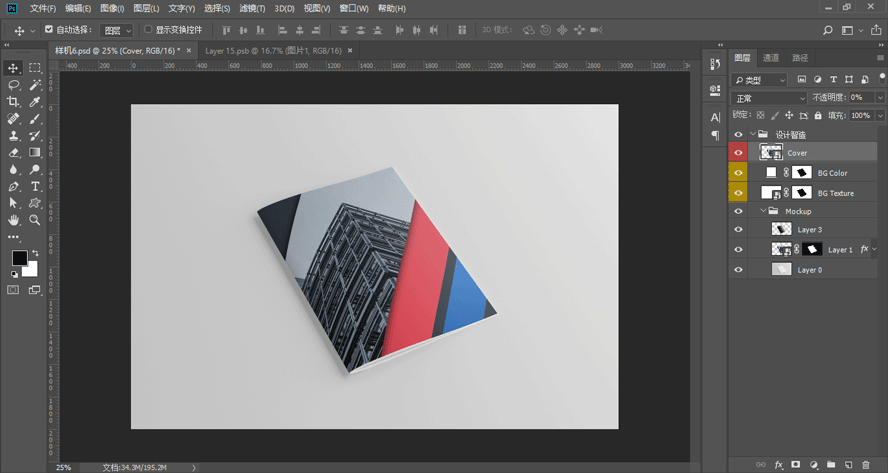The height and width of the screenshot is (473, 888).
Task: Select the Horizontal Type tool
Action: point(35,186)
